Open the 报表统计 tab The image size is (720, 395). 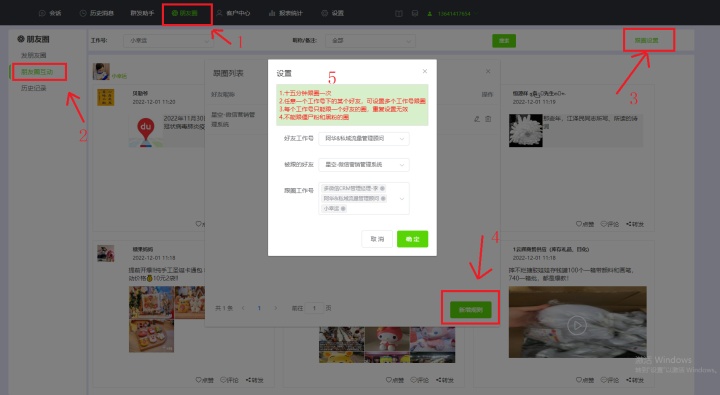click(286, 13)
